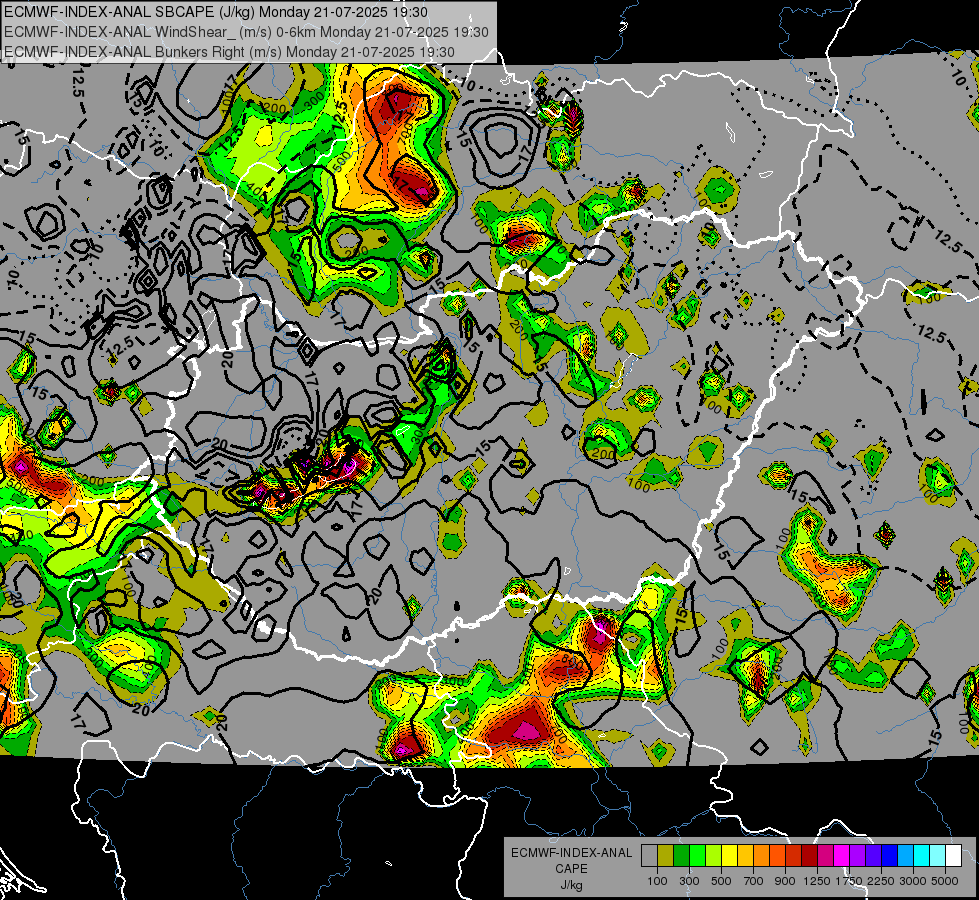Pick the pure blue legend swatch after 2250
This screenshot has height=900, width=979.
[890, 855]
